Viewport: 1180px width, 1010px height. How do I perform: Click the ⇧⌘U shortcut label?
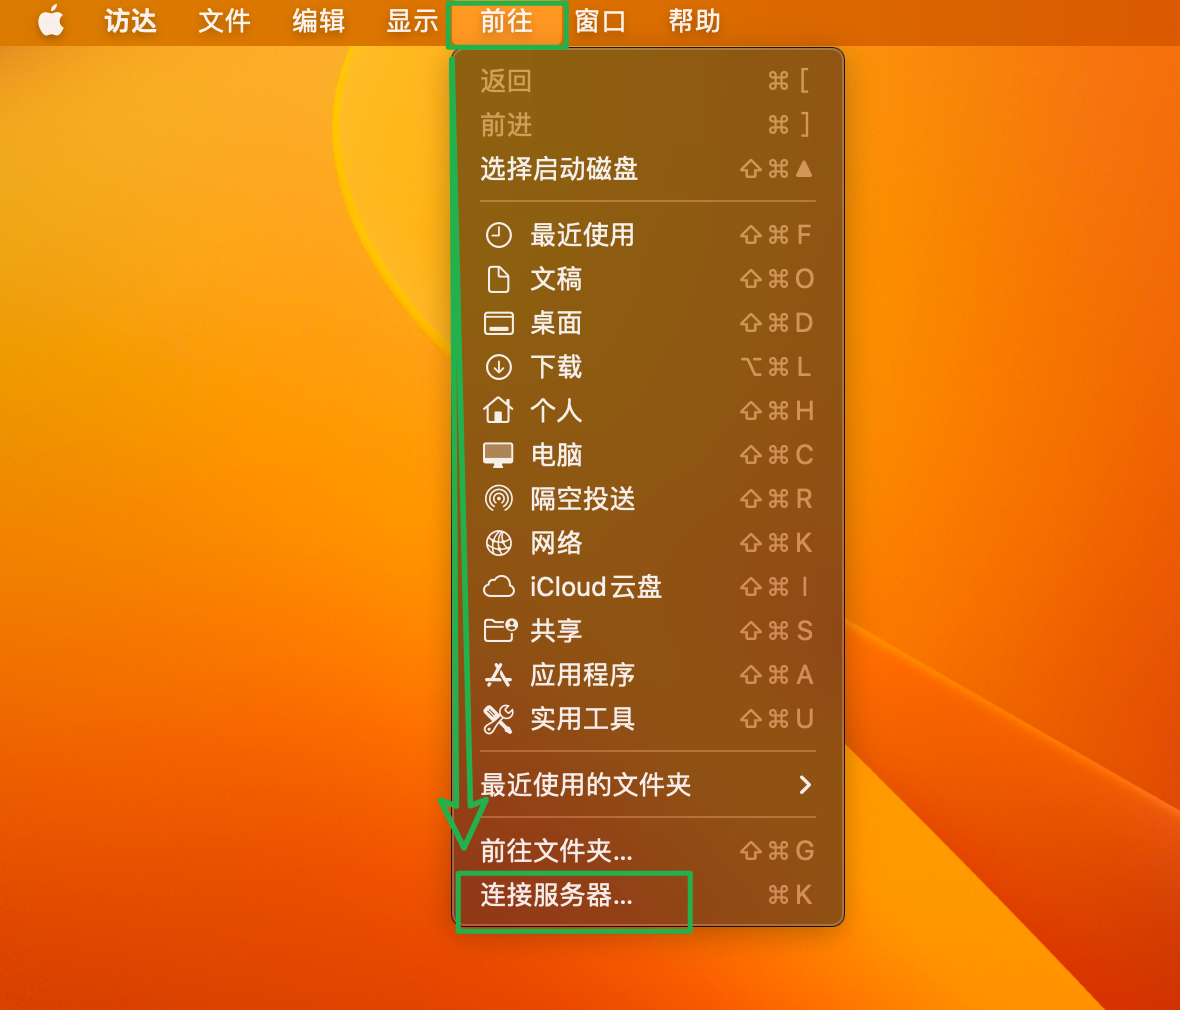coord(777,719)
